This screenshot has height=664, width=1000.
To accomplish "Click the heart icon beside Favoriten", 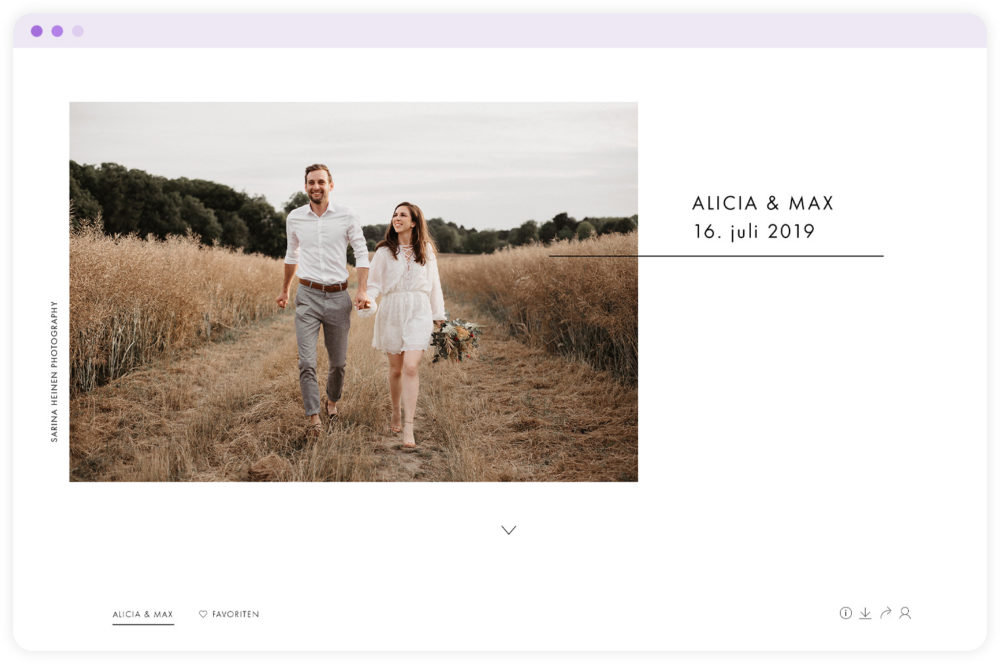I will [x=203, y=614].
